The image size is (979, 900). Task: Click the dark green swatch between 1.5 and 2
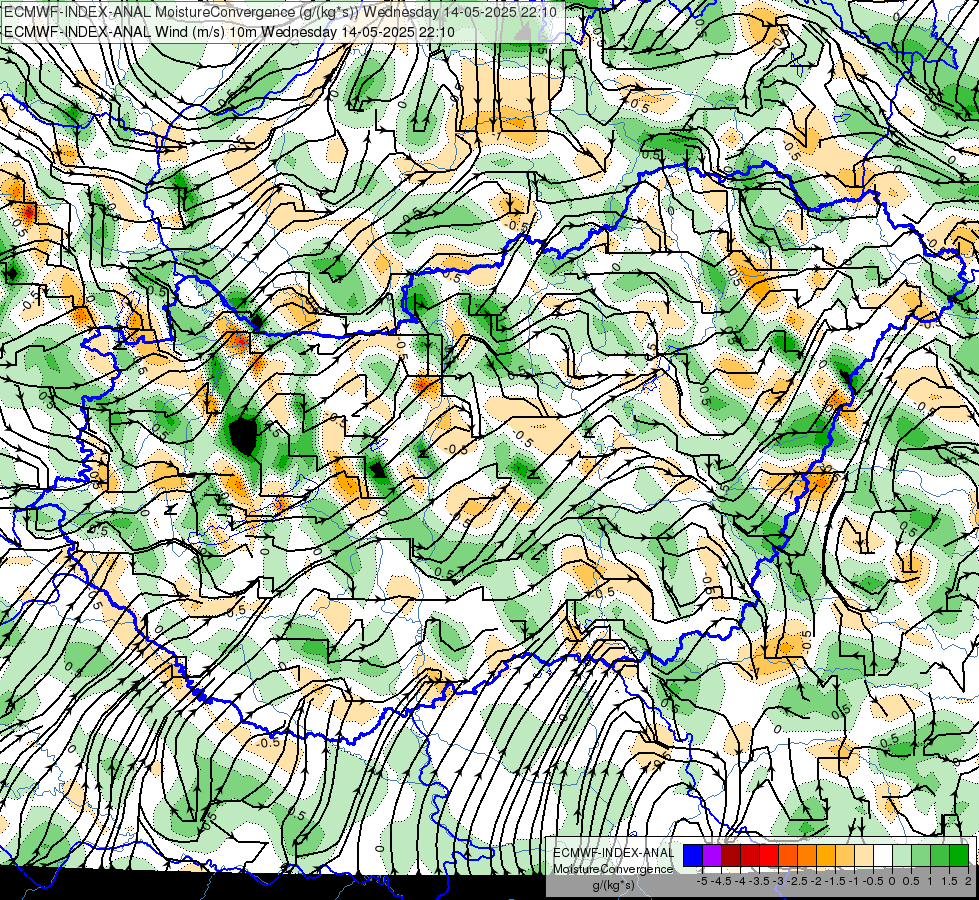pyautogui.click(x=959, y=856)
